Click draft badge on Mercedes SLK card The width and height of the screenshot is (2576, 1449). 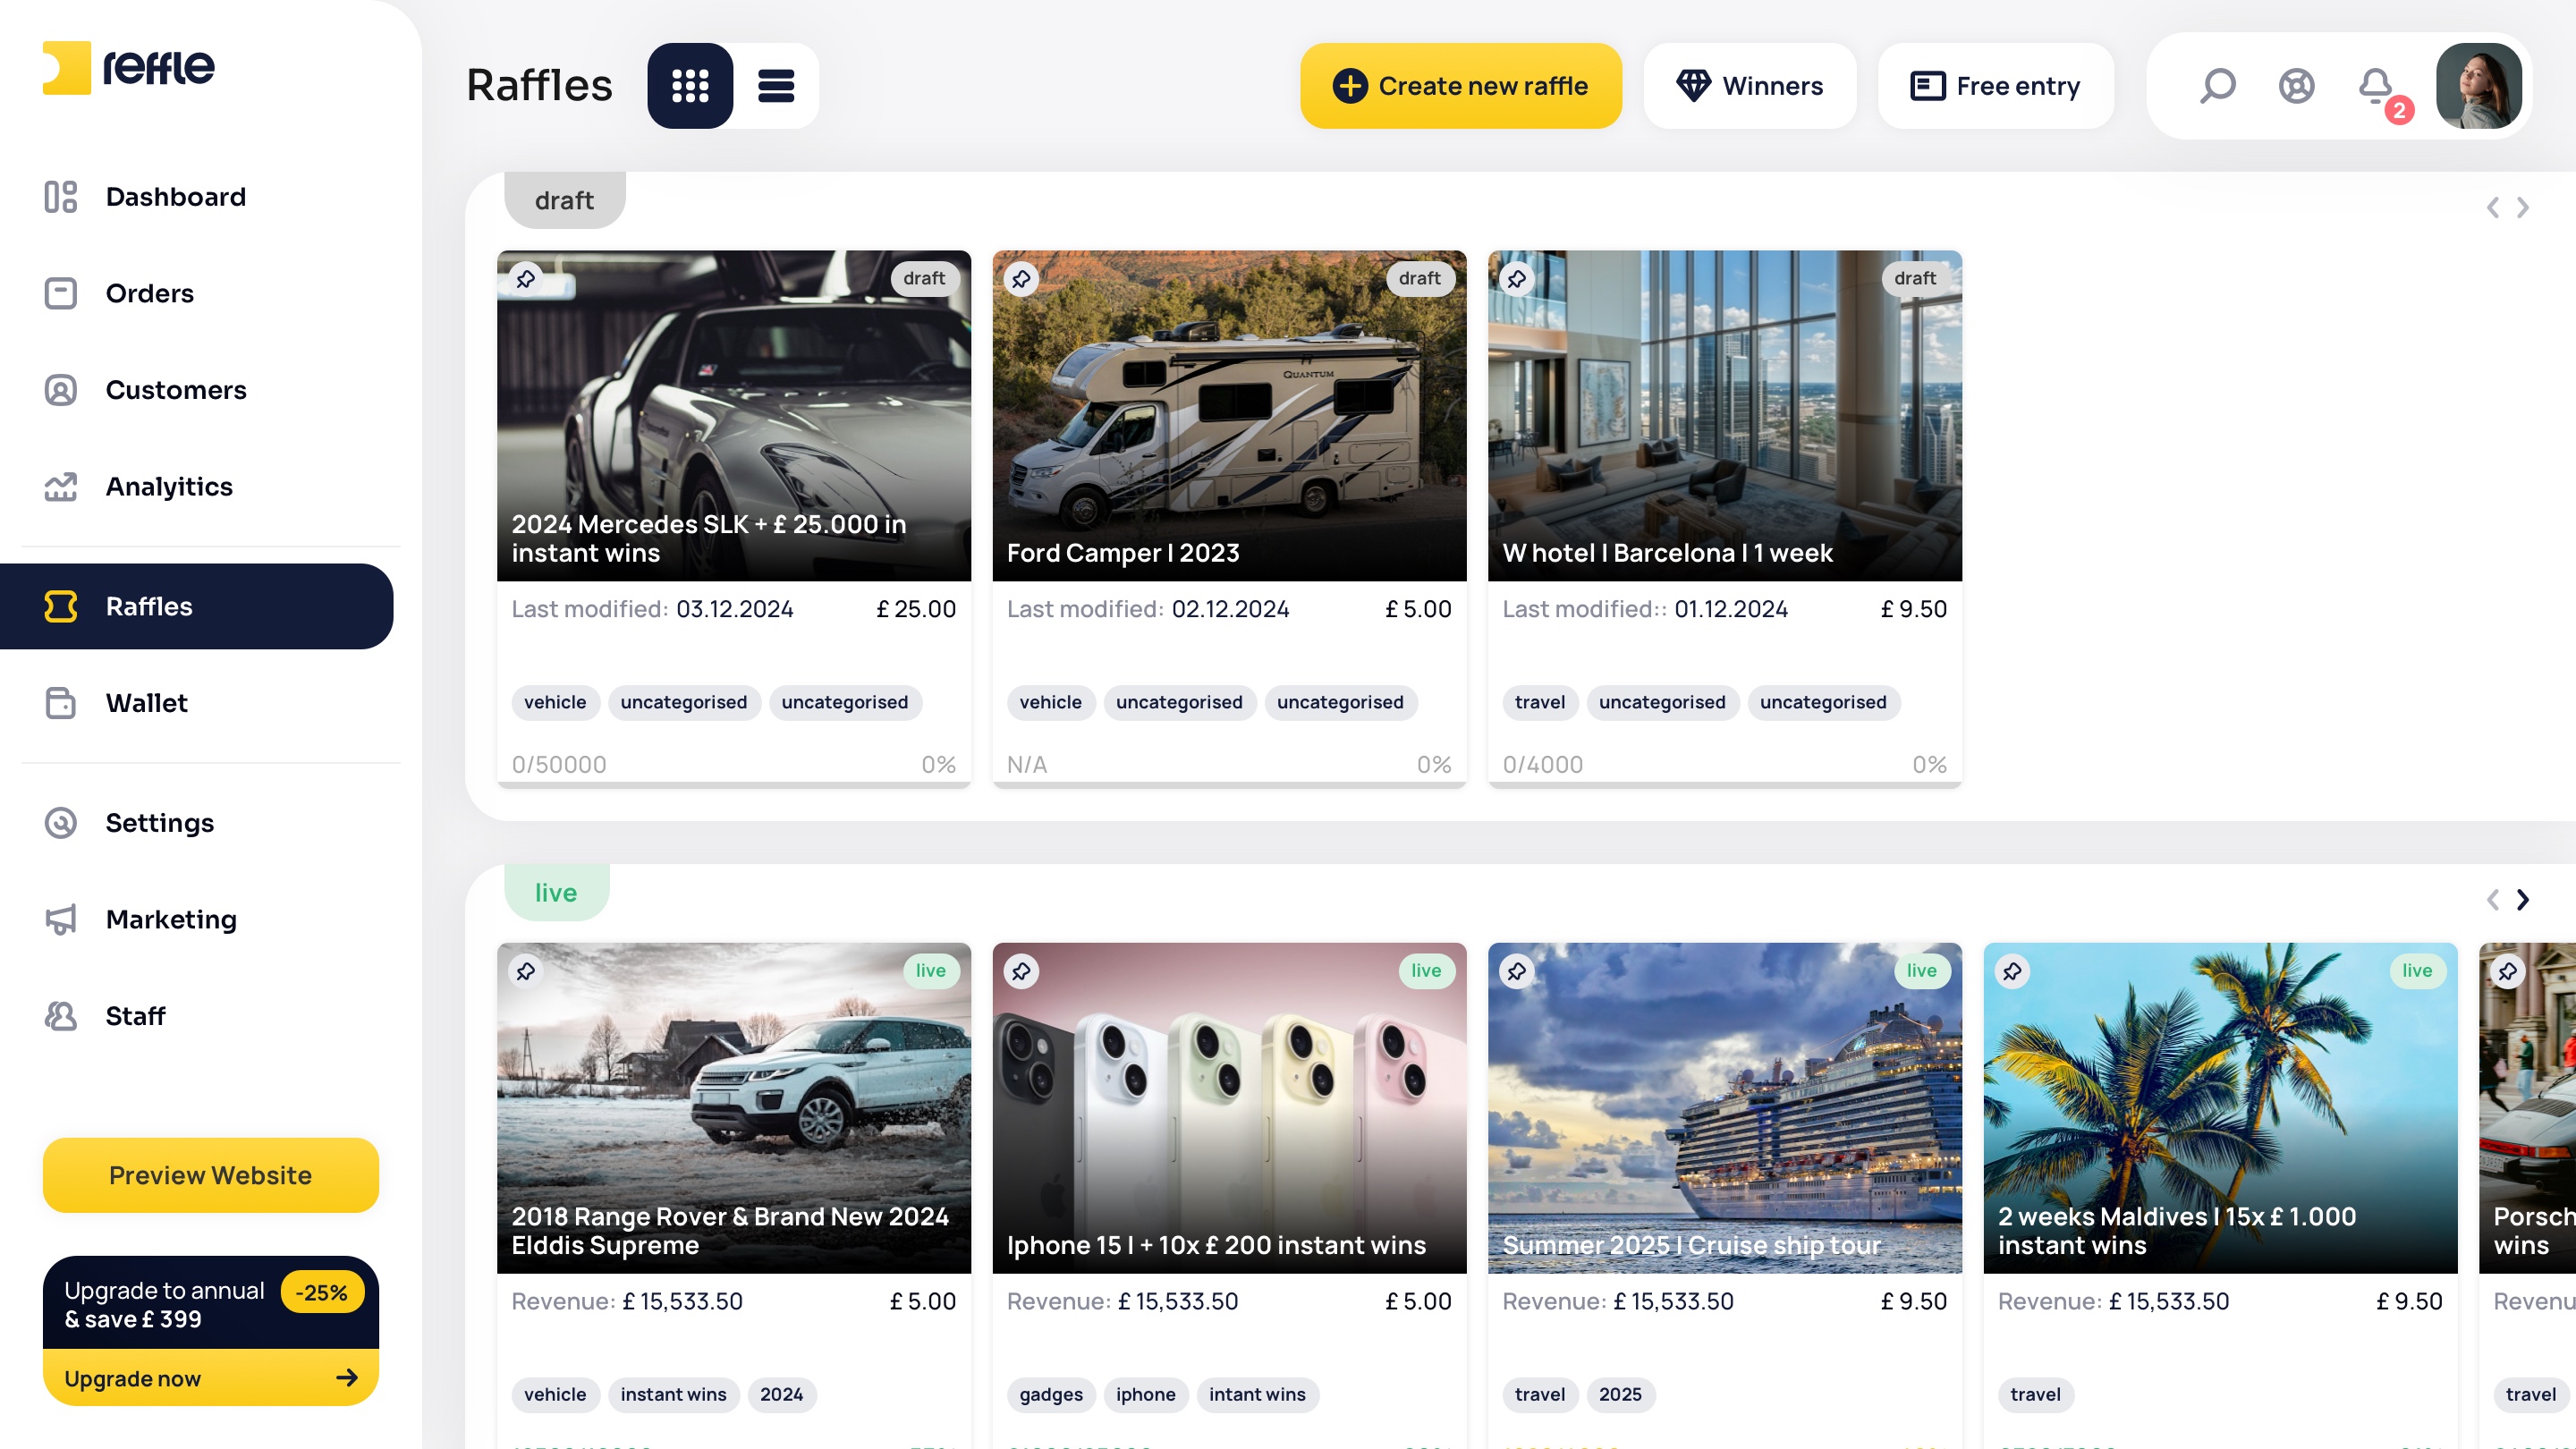[924, 279]
